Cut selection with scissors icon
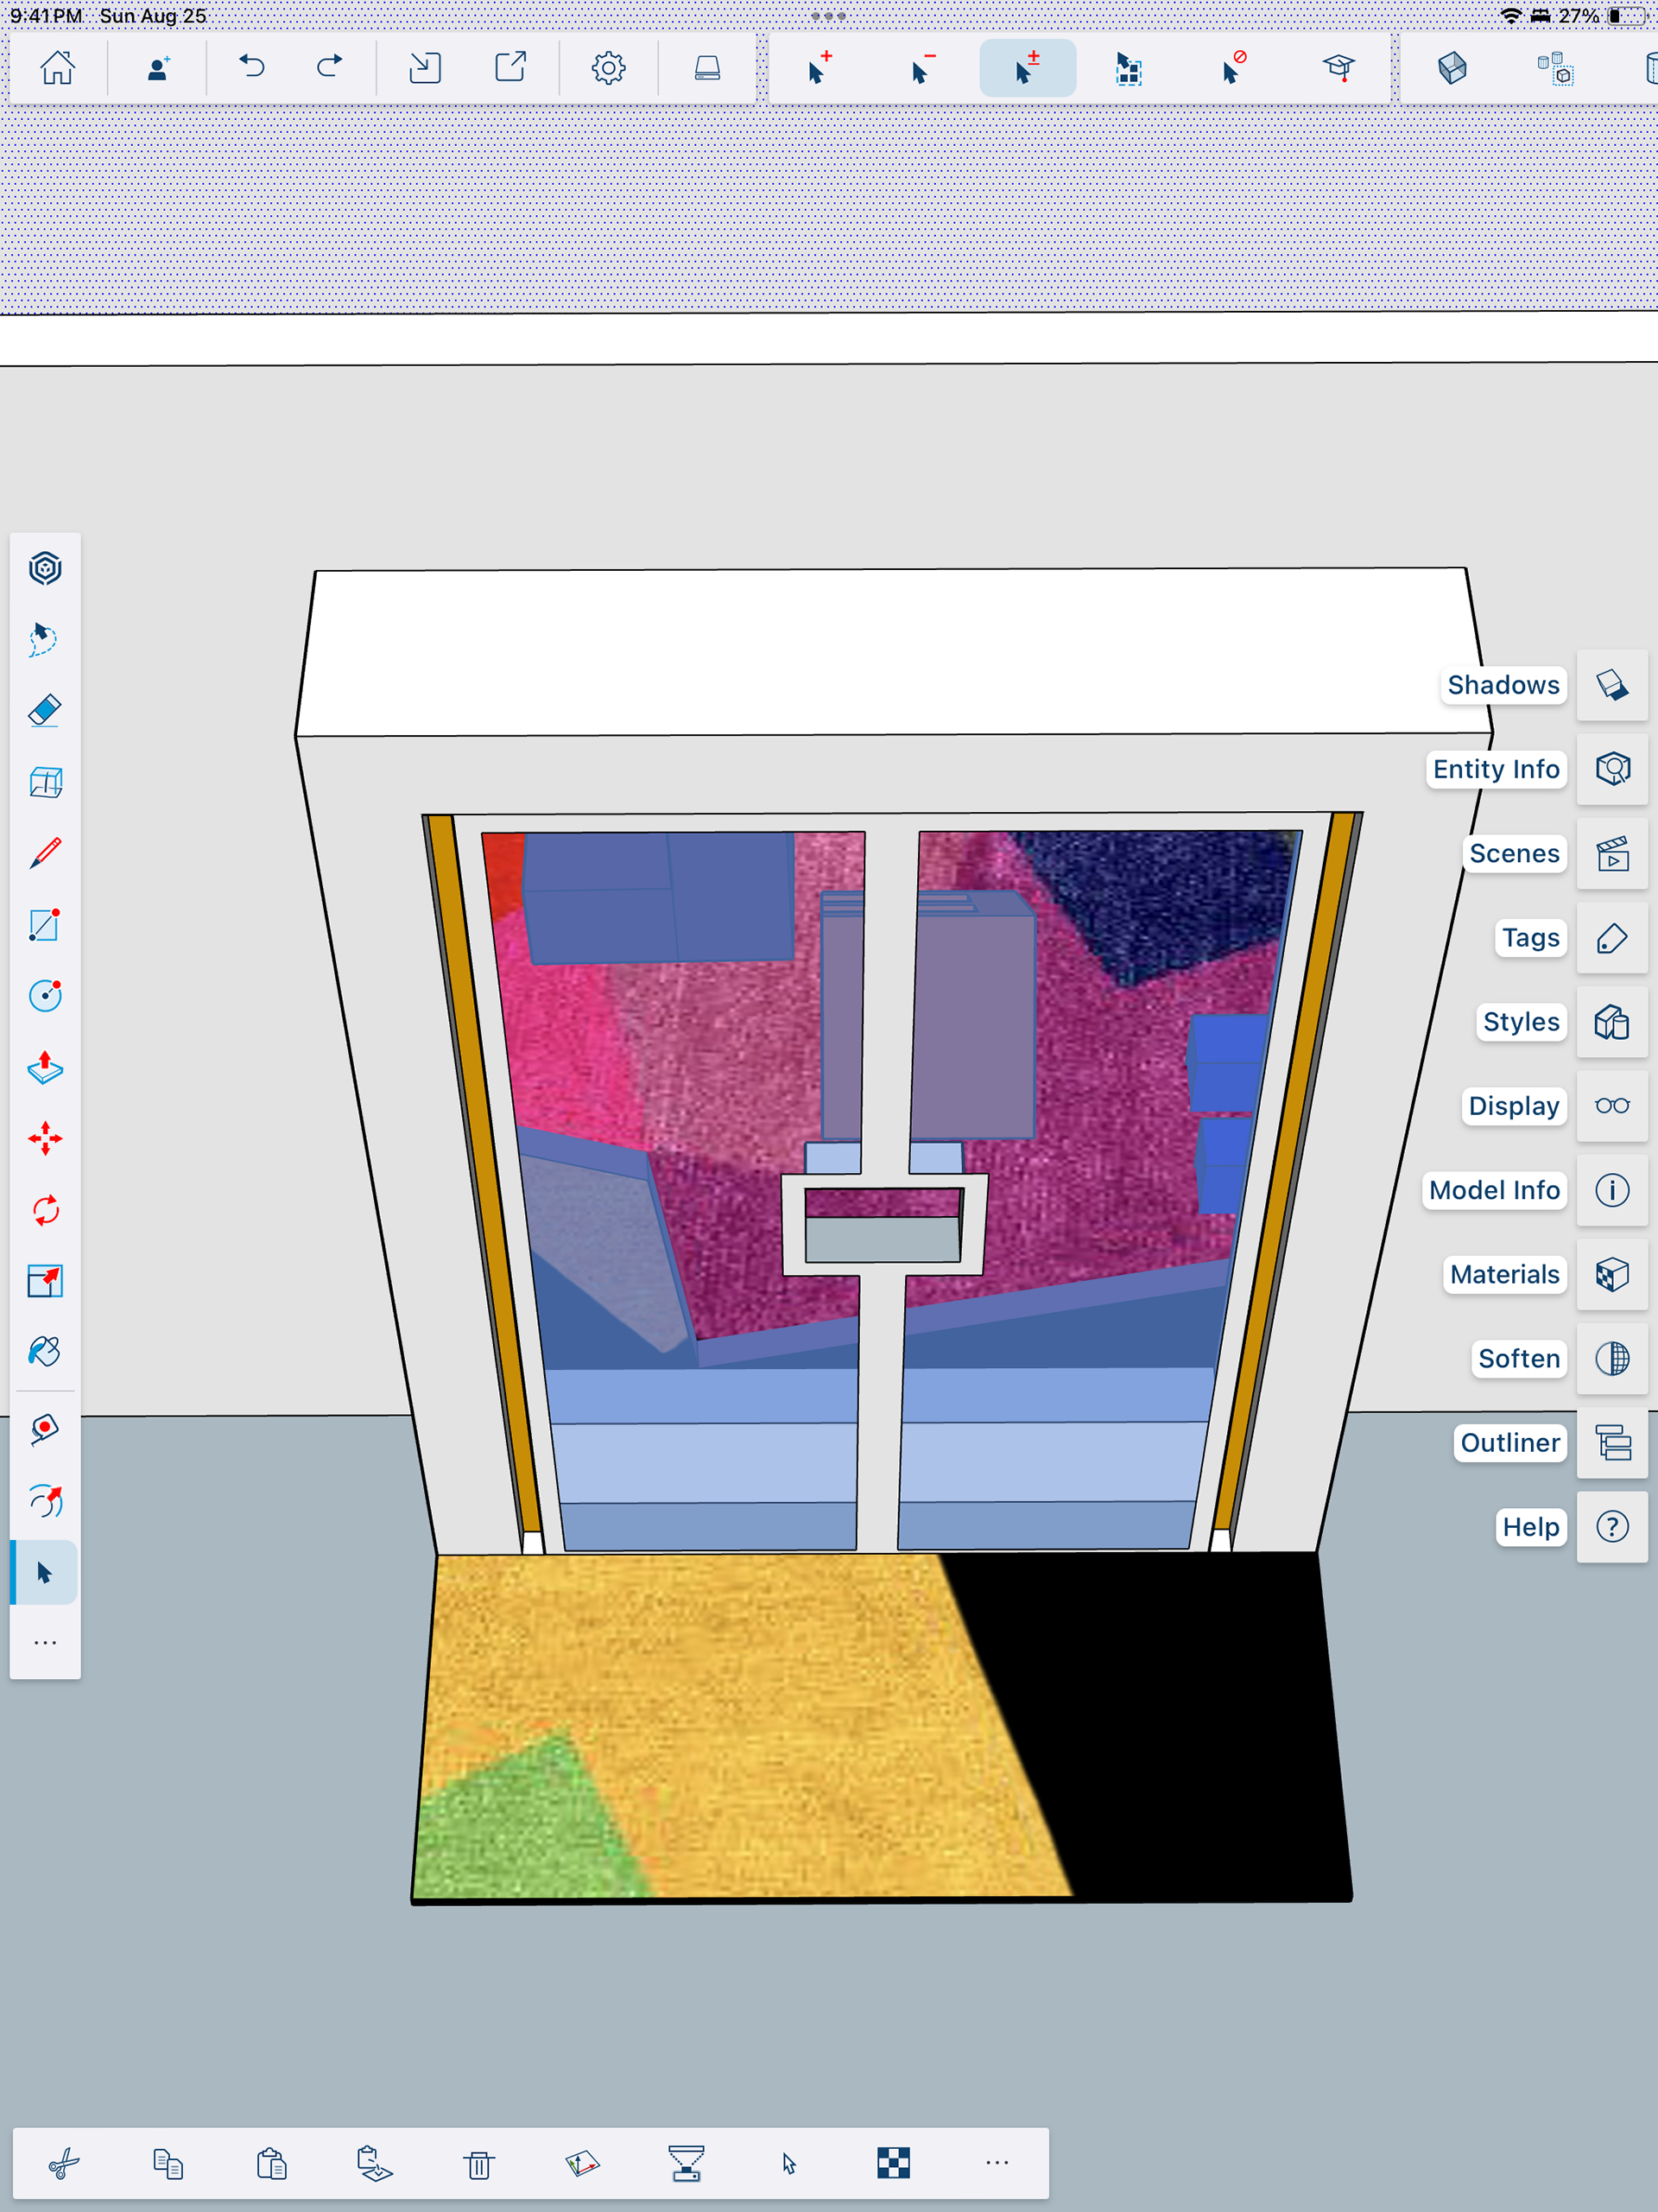Viewport: 1658px width, 2212px height. tap(65, 2163)
